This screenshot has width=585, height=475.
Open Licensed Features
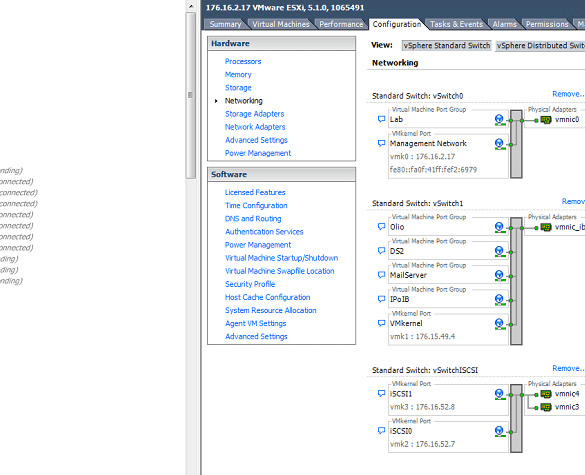point(255,192)
